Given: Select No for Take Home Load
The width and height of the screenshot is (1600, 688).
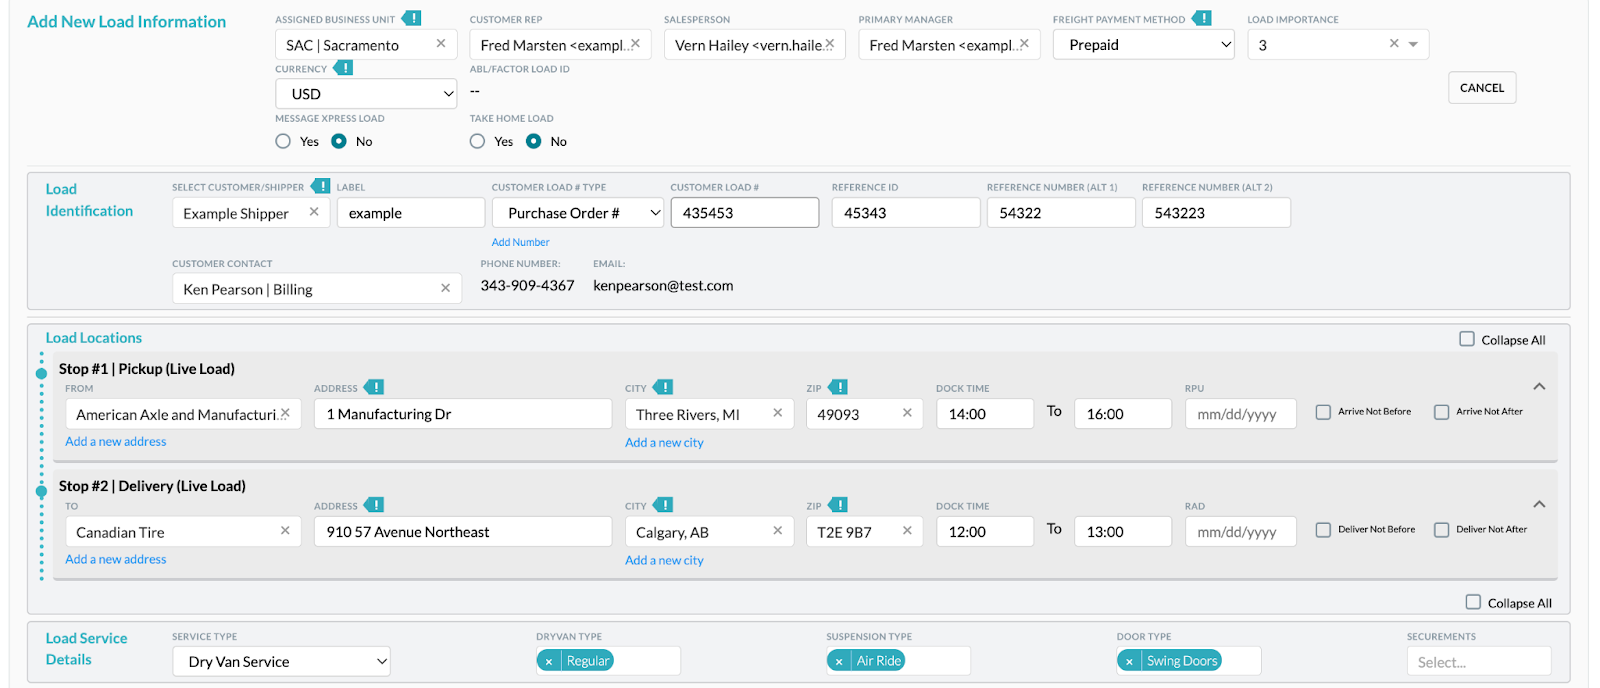Looking at the screenshot, I should pyautogui.click(x=533, y=141).
